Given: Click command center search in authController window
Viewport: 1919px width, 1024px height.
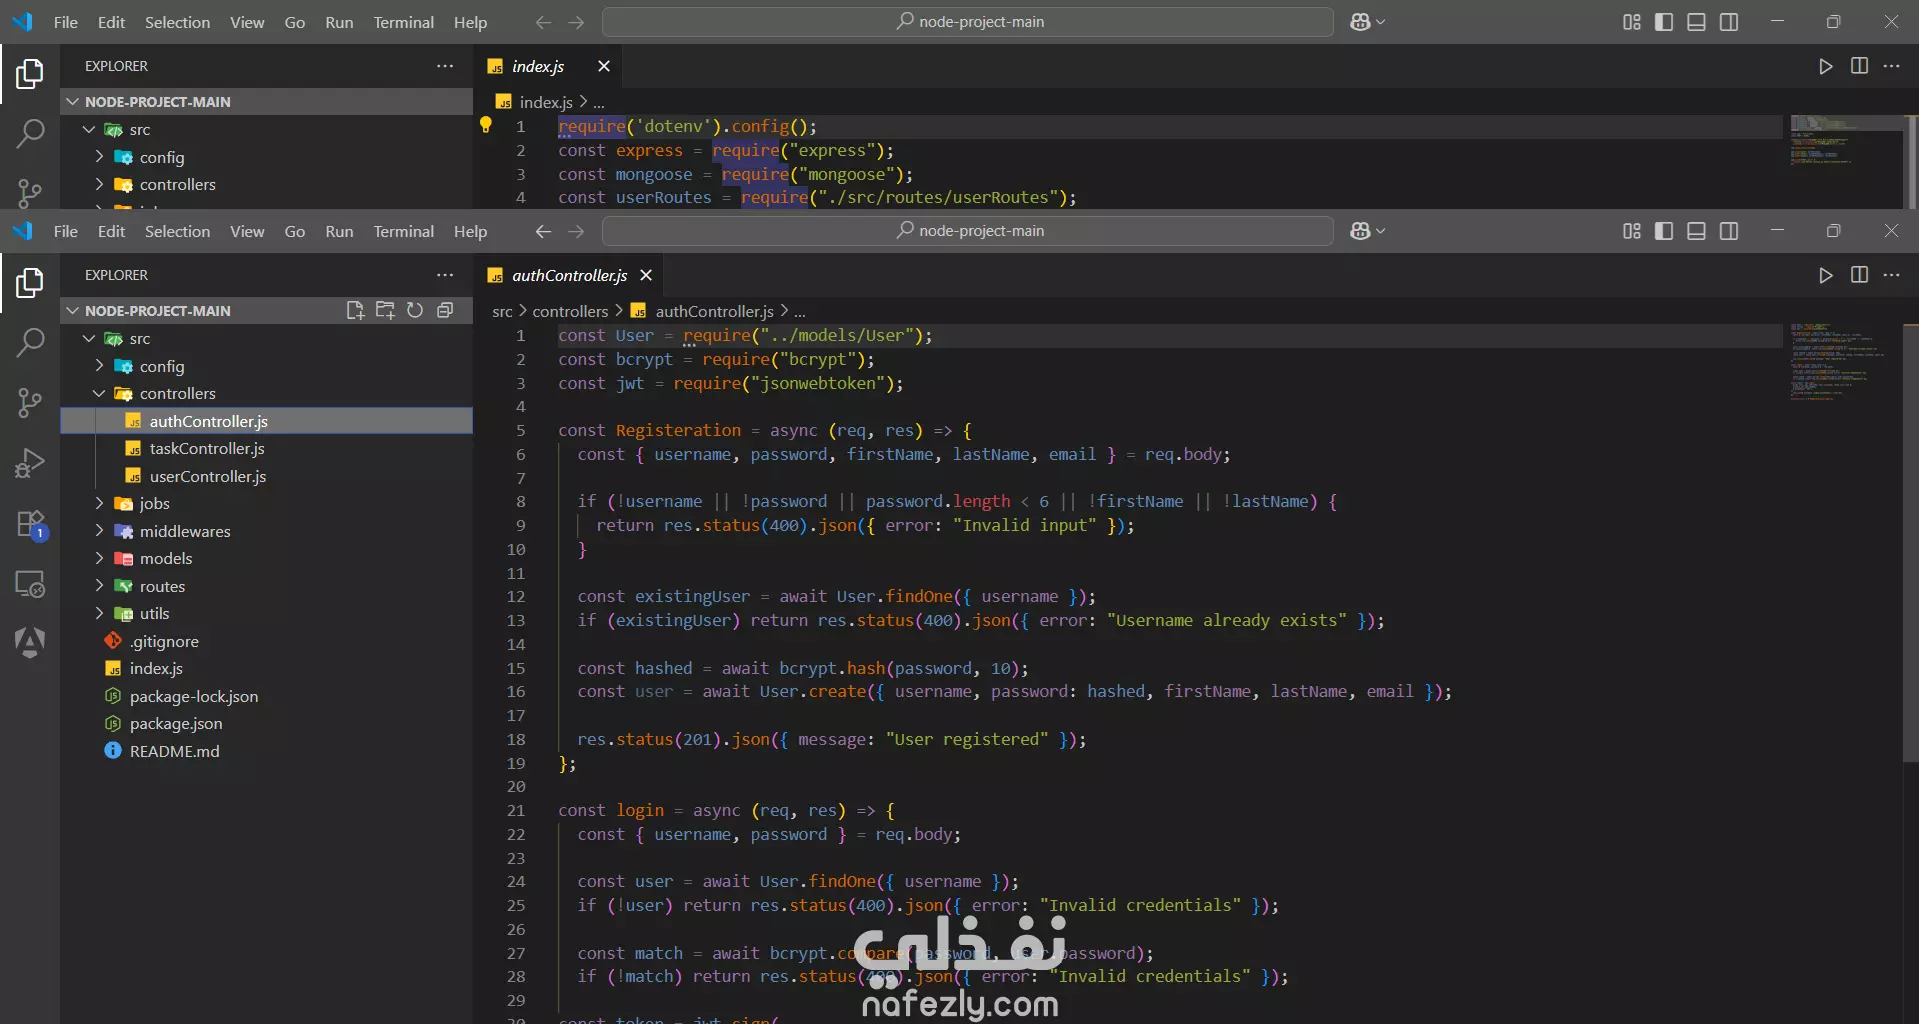Looking at the screenshot, I should (968, 231).
